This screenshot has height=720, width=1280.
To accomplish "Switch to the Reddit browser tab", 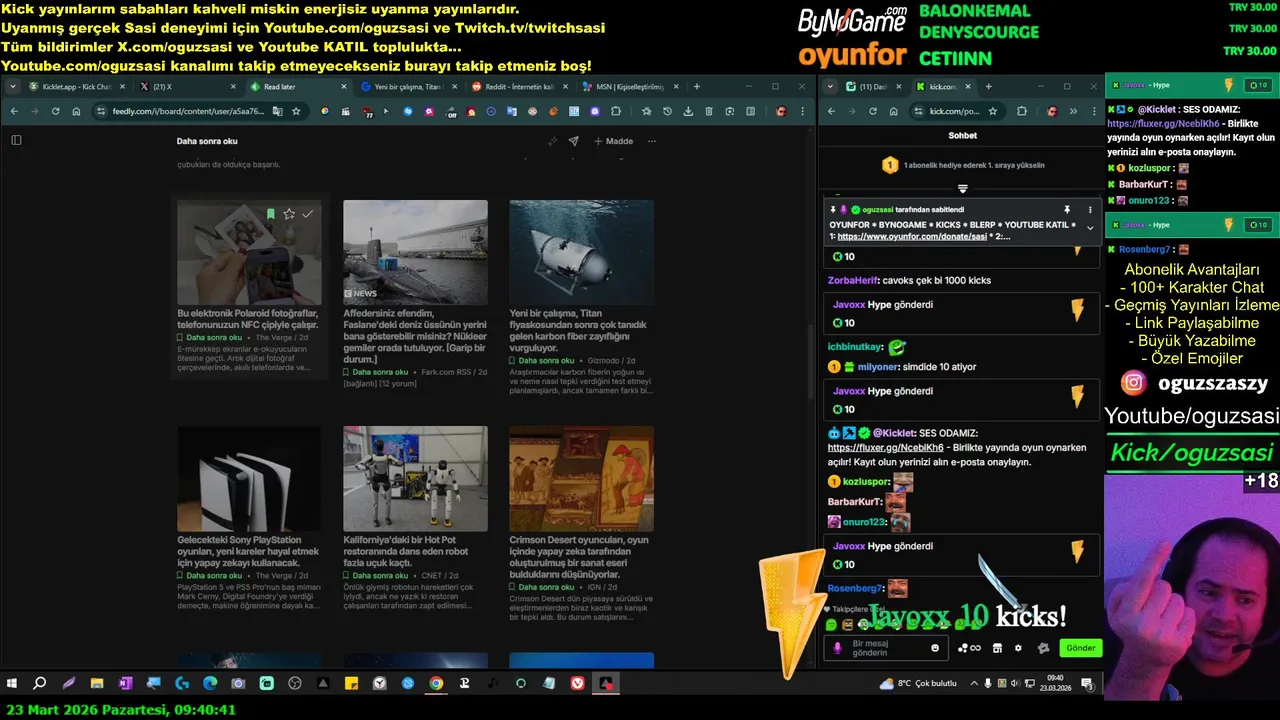I will (x=518, y=87).
